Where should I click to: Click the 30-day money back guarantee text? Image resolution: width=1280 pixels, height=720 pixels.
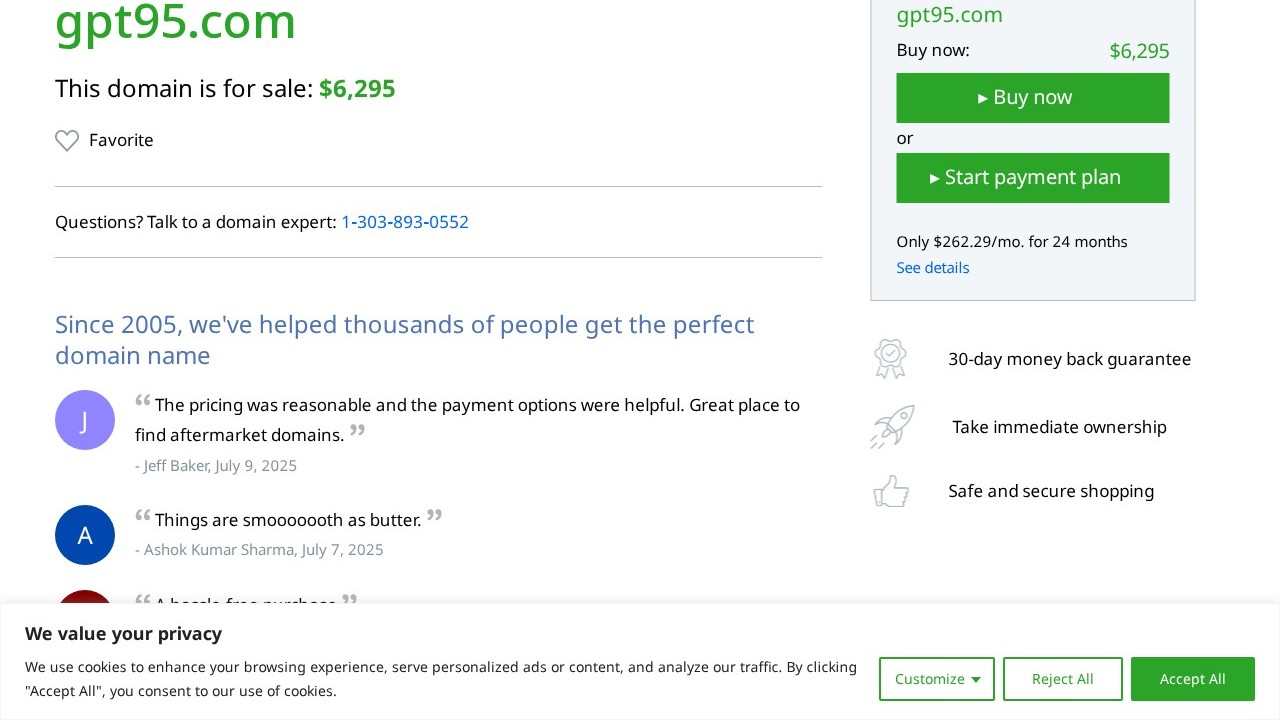1069,359
